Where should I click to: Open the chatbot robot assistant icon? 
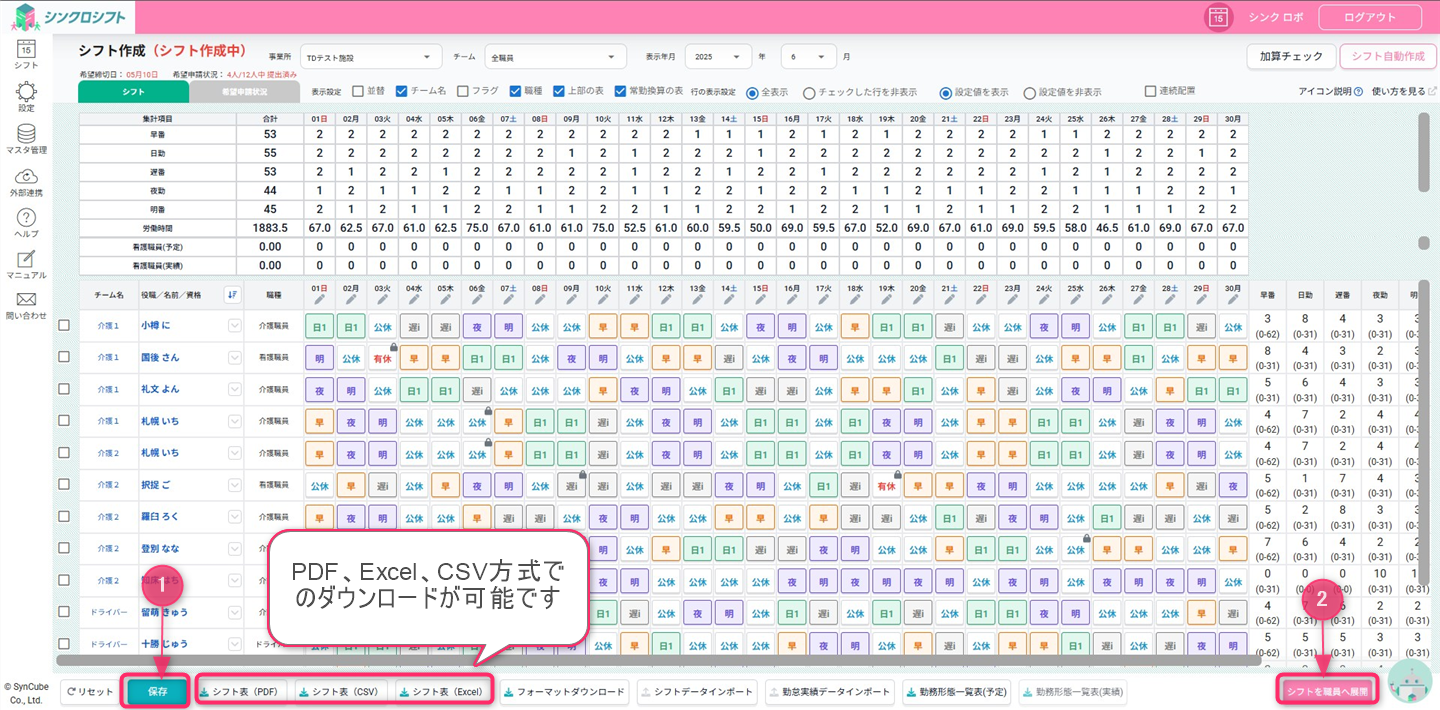pos(1410,682)
